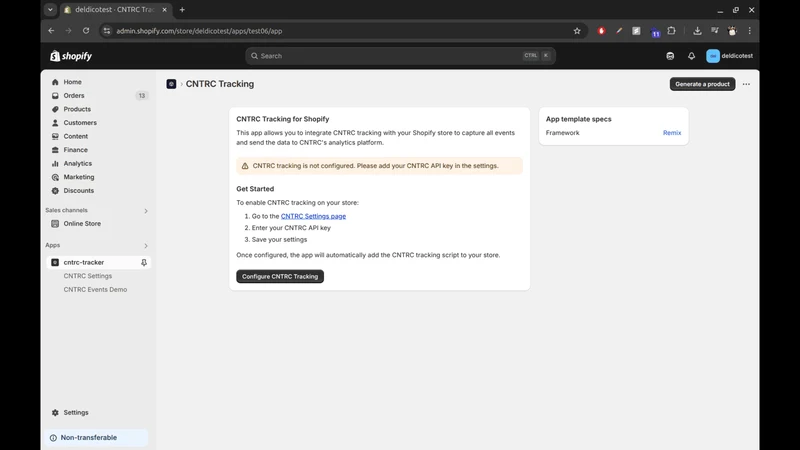The width and height of the screenshot is (800, 450).
Task: Open Settings at the sidebar bottom
Action: click(x=76, y=412)
